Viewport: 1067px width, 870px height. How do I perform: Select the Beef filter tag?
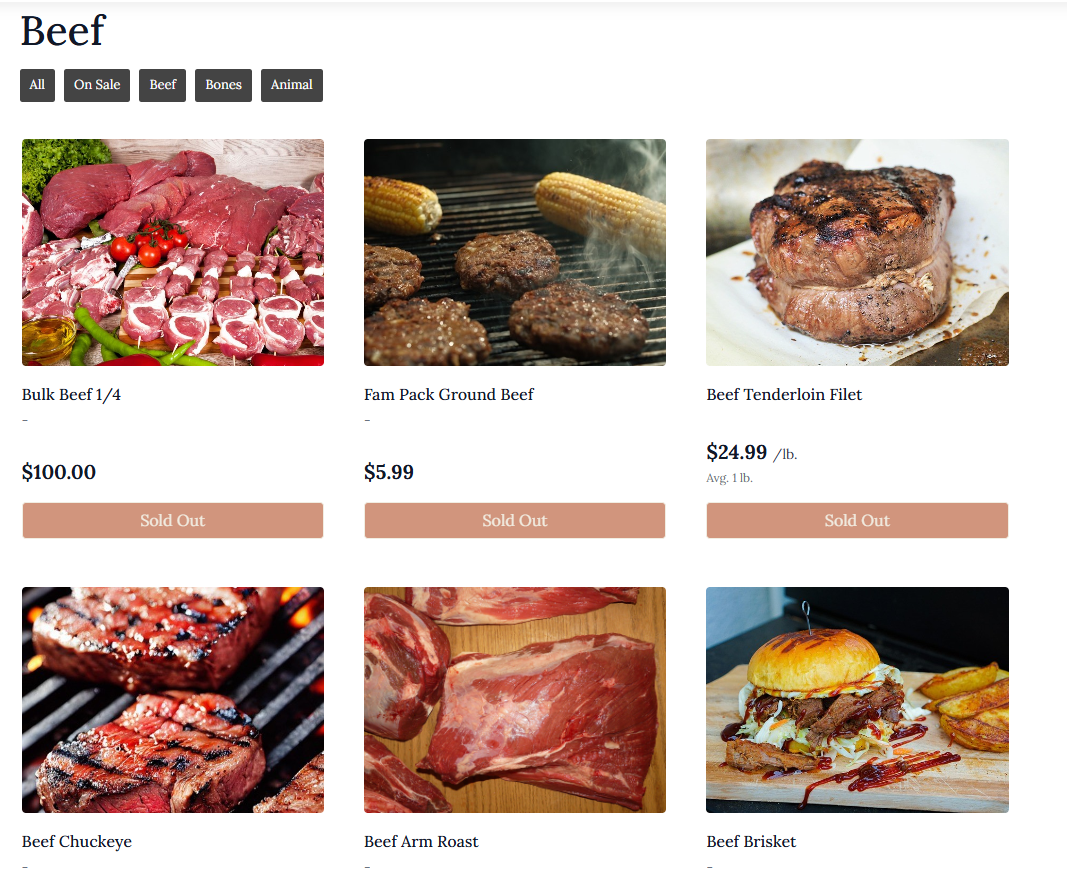[x=163, y=85]
